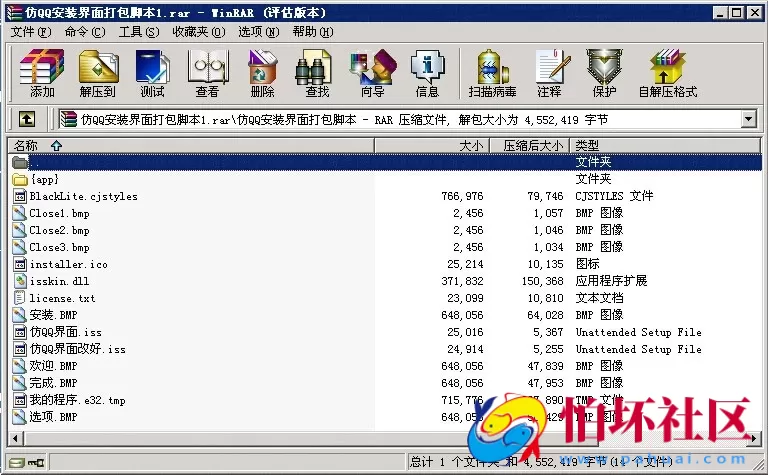Select the file 仿QQ界面改好.iss
The width and height of the screenshot is (768, 475).
tap(77, 349)
